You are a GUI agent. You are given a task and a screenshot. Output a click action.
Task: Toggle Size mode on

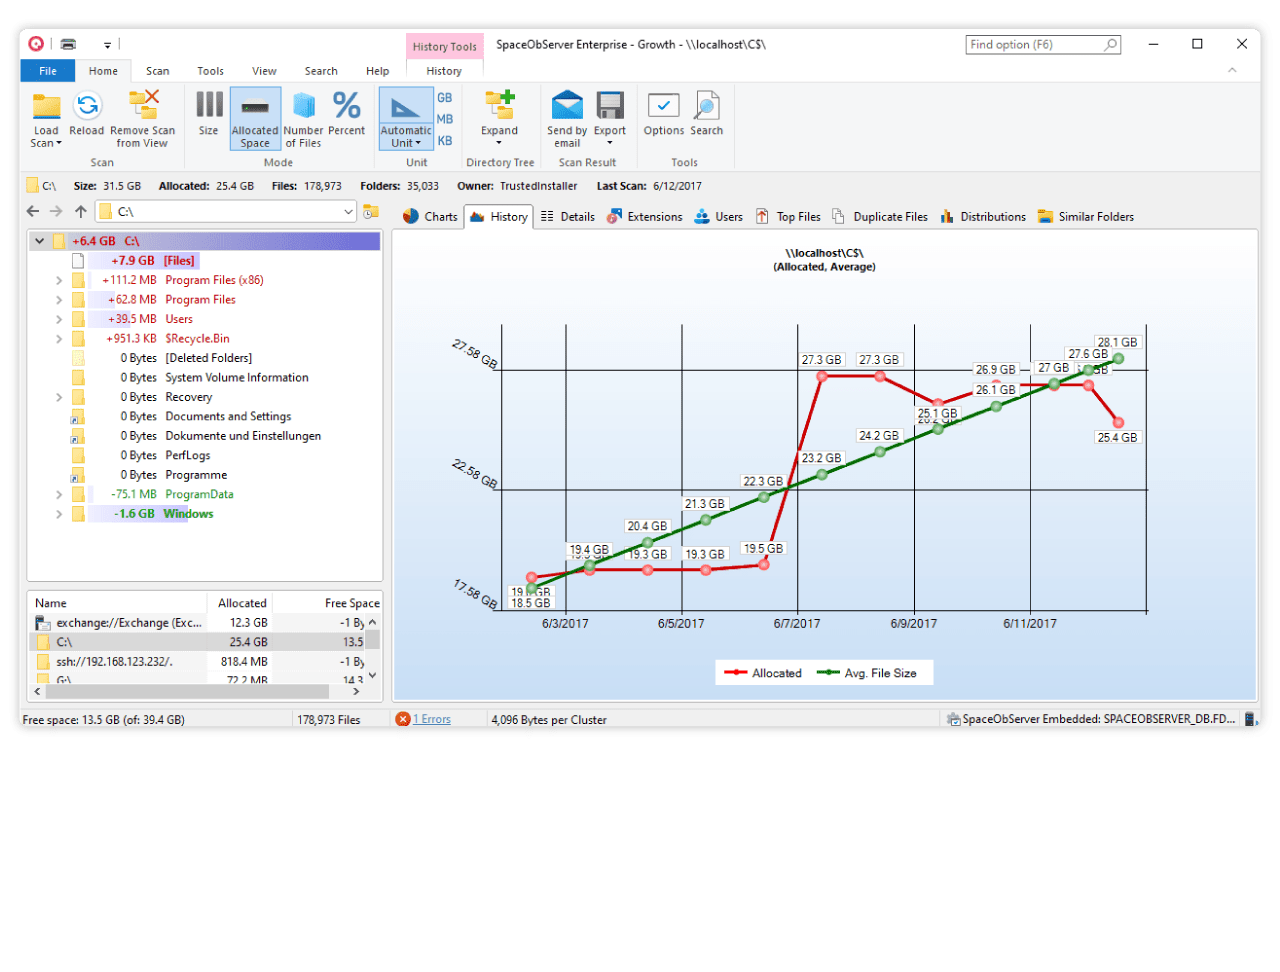click(208, 117)
